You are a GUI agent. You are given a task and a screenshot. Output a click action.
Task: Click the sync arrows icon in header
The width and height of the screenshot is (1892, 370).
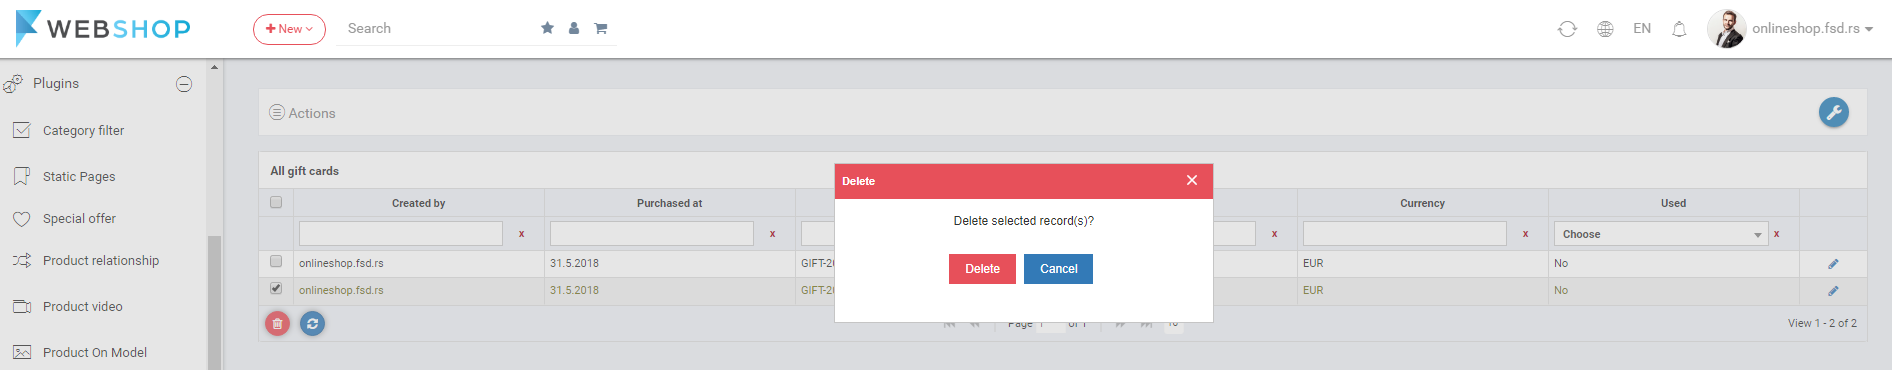point(1567,29)
